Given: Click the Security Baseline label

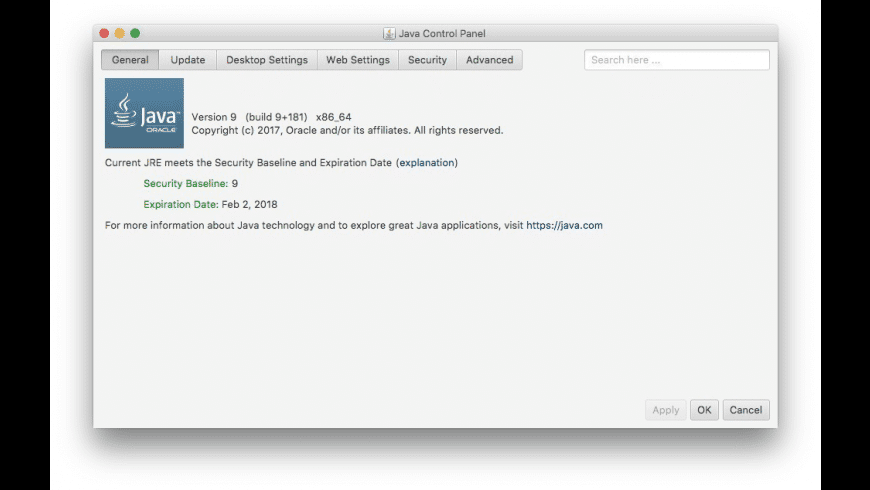Looking at the screenshot, I should click(x=185, y=184).
